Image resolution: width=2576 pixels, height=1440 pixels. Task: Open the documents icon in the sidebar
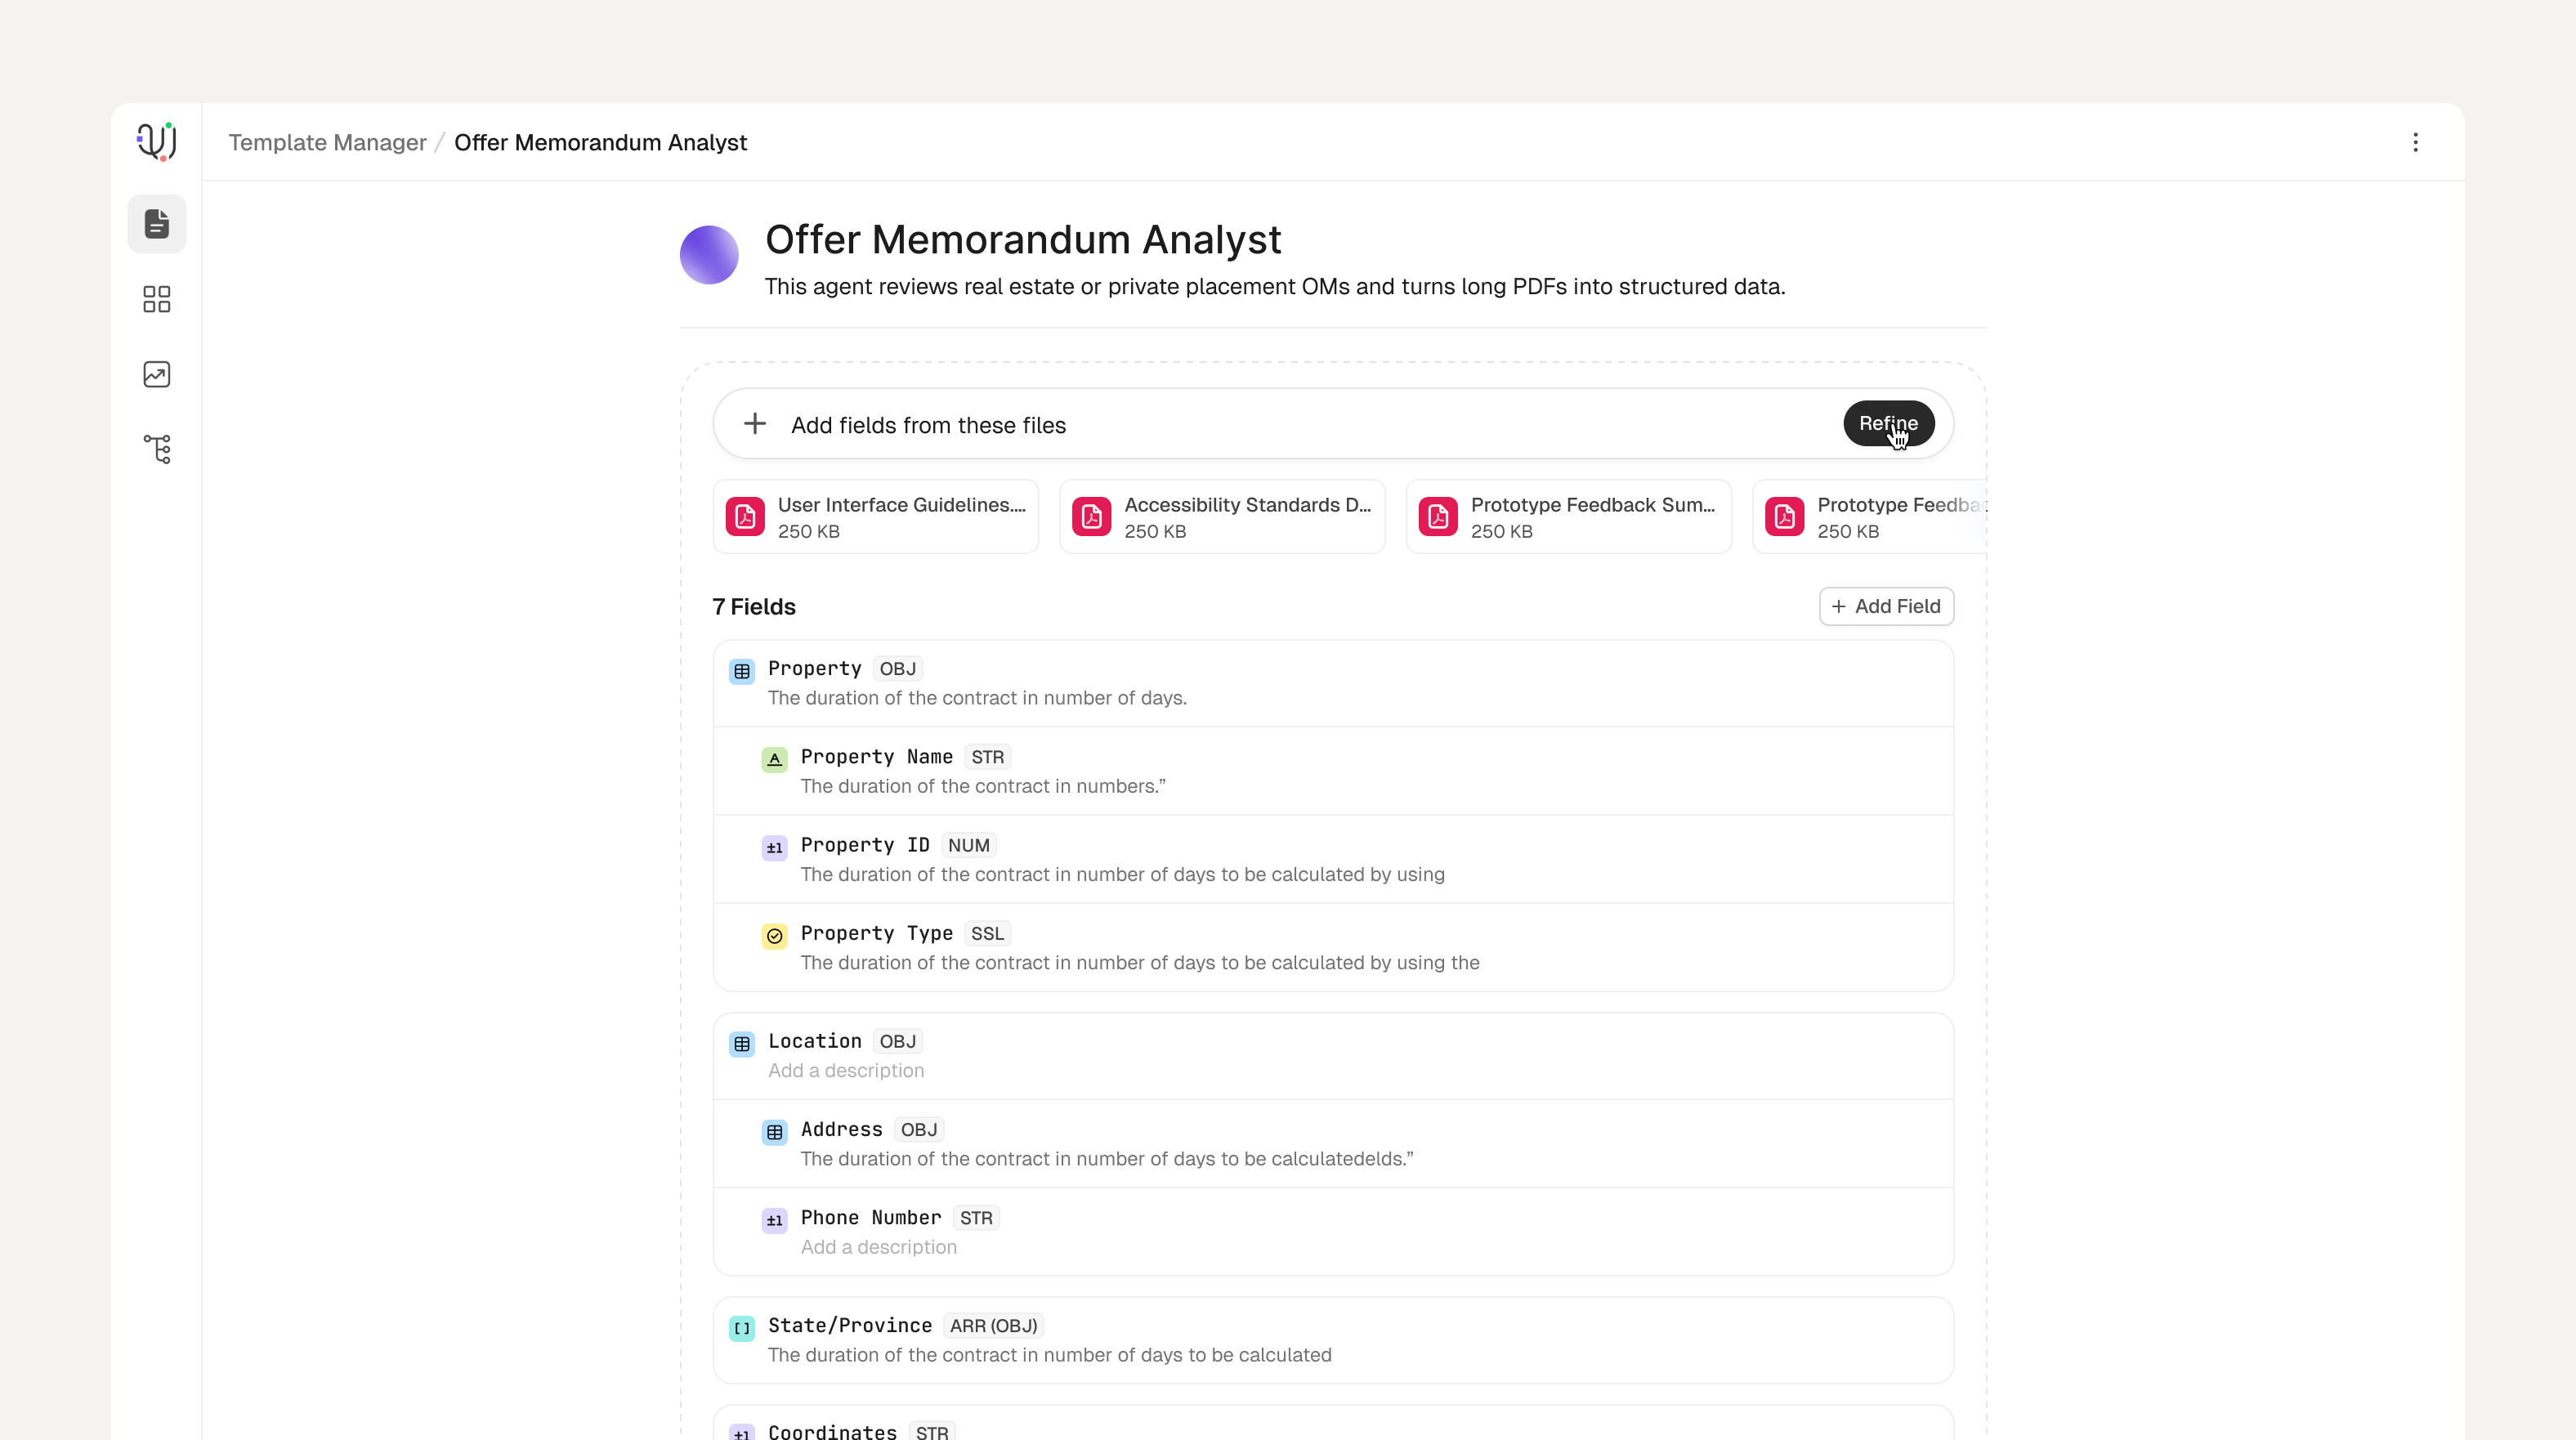157,224
